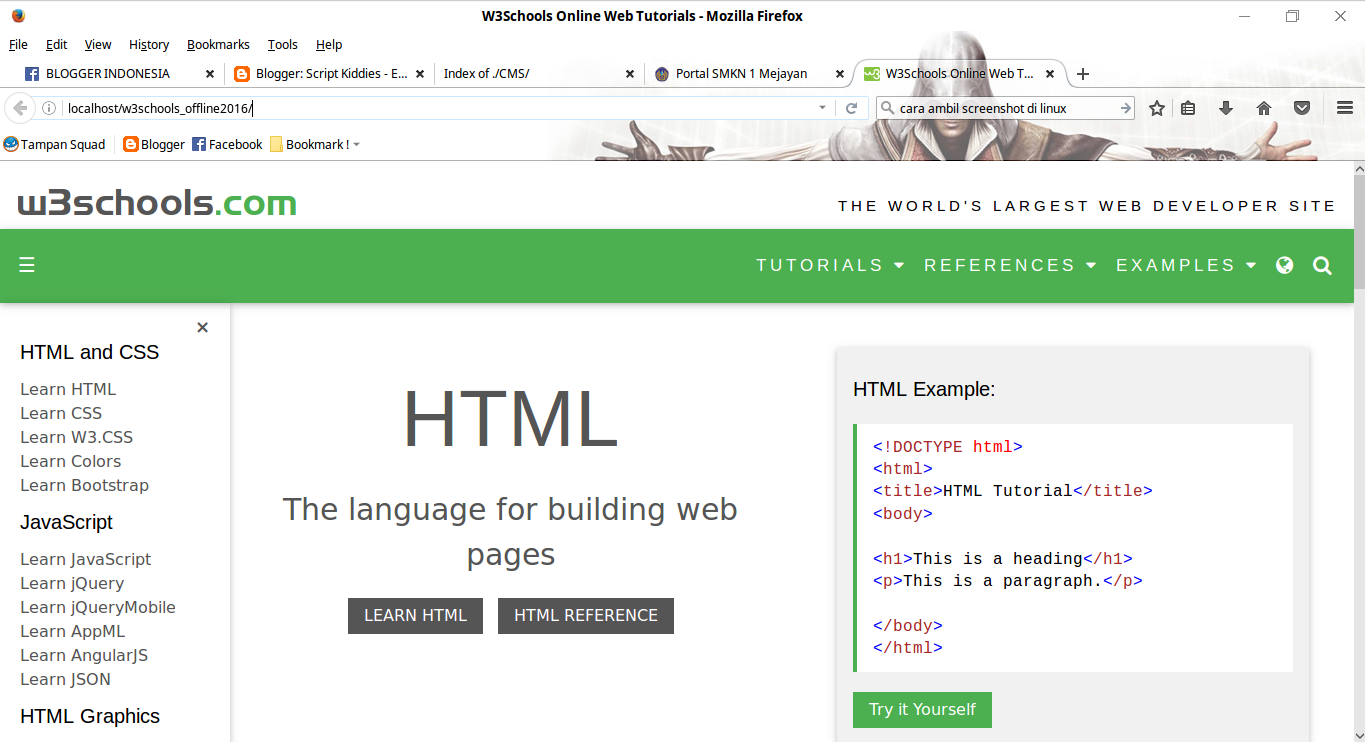1365x742 pixels.
Task: Open the downloads arrow icon
Action: coord(1225,107)
